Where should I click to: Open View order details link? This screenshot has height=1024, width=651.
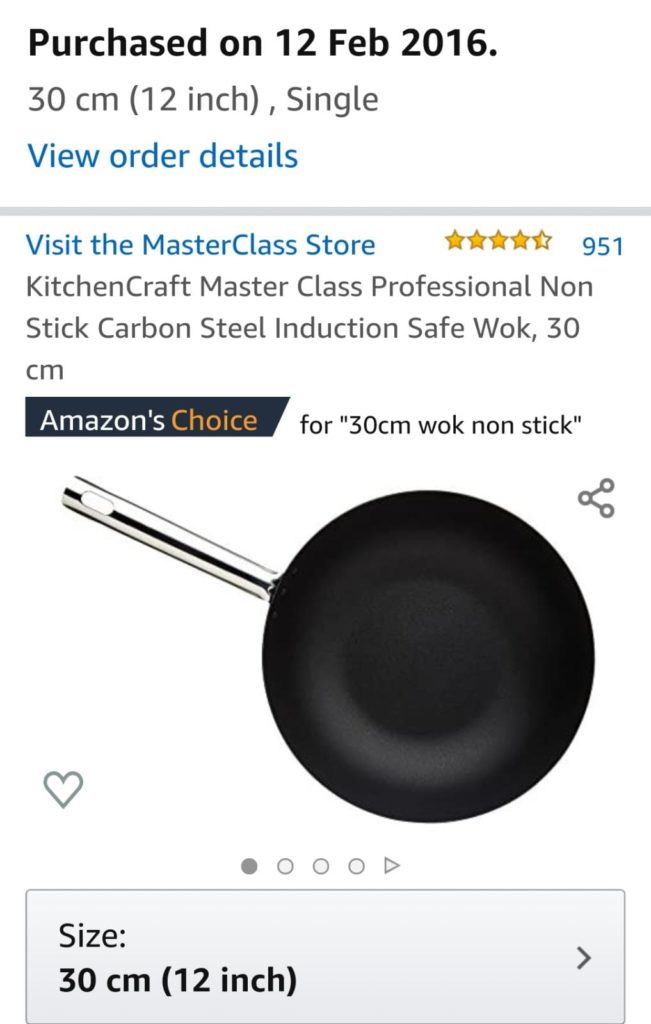click(163, 156)
